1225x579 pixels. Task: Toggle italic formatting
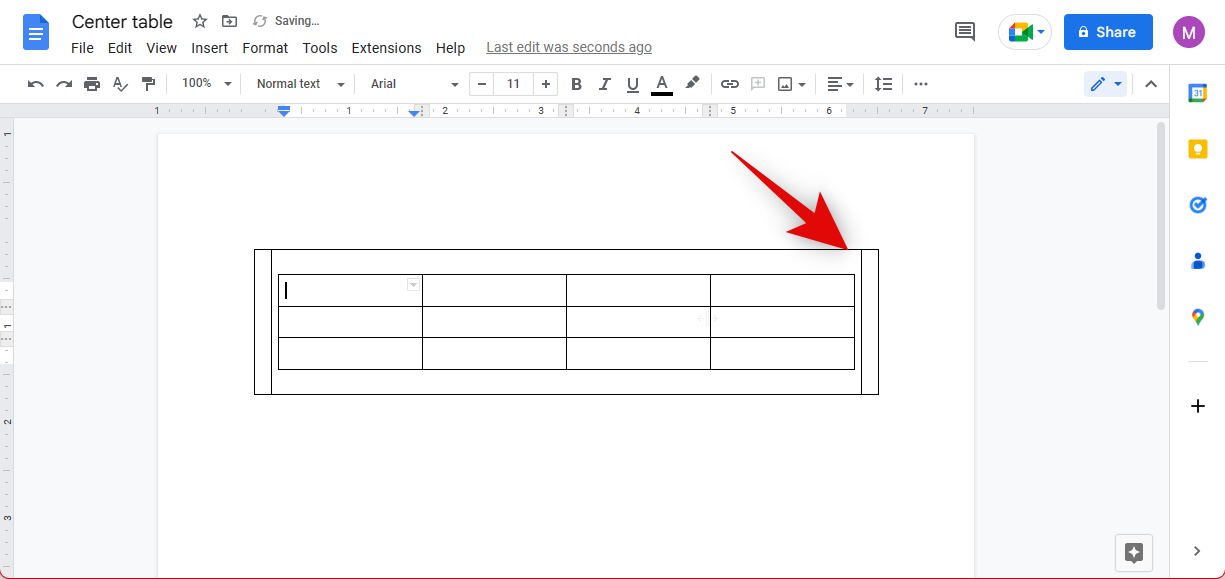tap(604, 84)
